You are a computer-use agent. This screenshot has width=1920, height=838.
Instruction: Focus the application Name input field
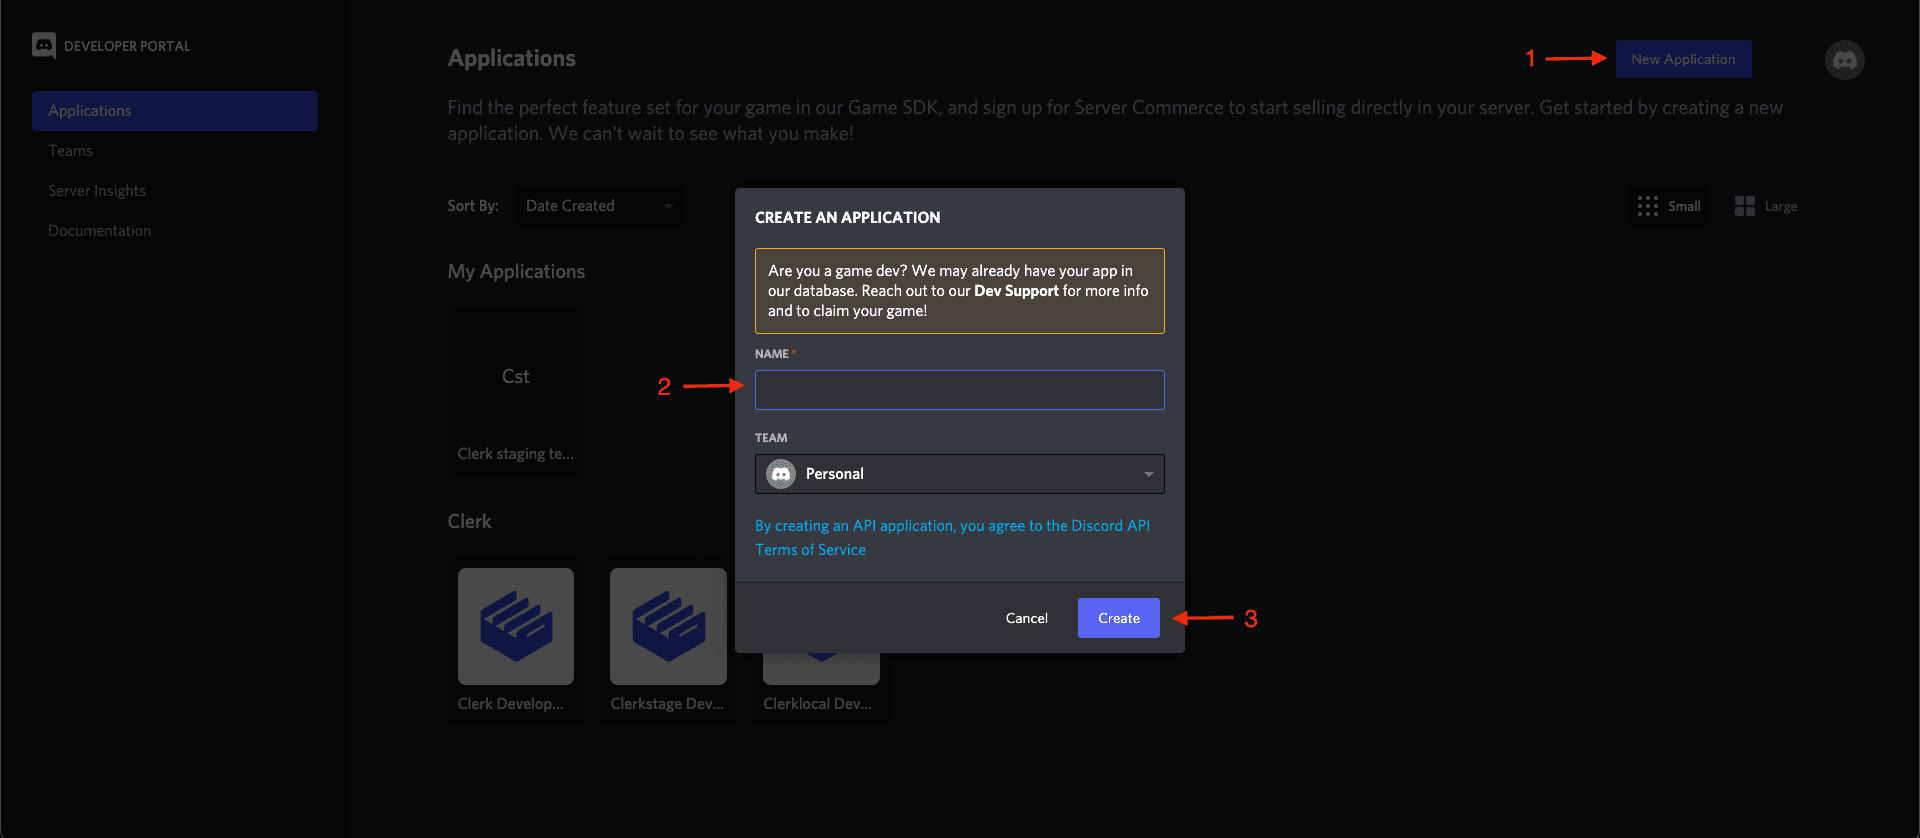pos(959,390)
